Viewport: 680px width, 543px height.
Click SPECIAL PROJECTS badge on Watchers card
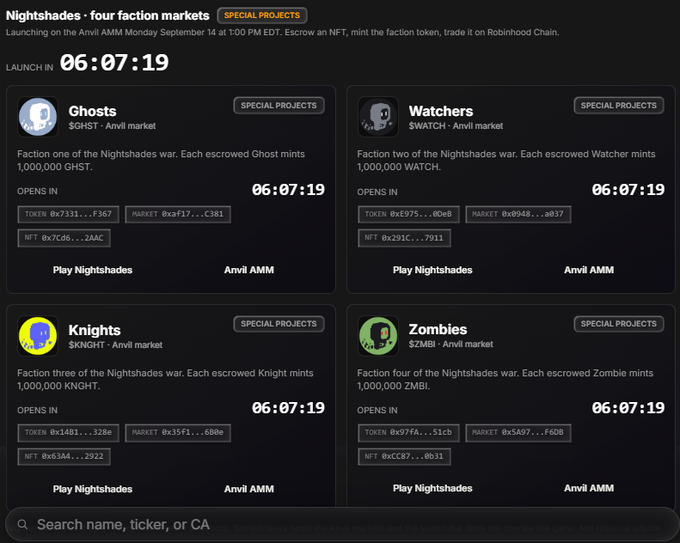pyautogui.click(x=619, y=105)
